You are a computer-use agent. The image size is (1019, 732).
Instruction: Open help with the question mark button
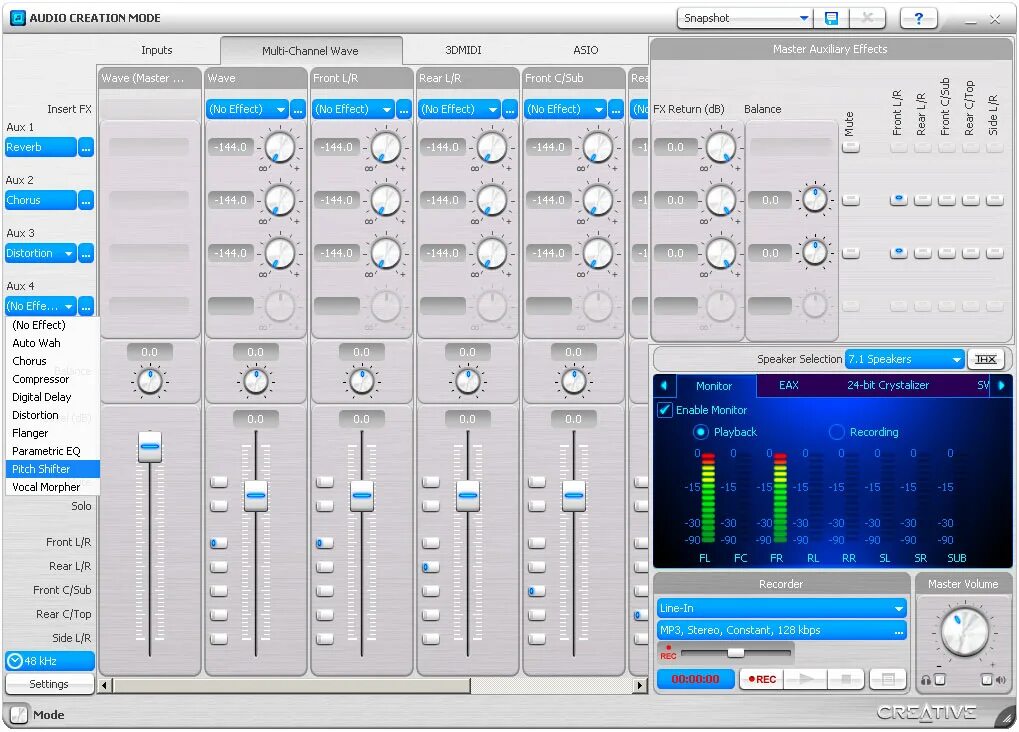[x=918, y=18]
